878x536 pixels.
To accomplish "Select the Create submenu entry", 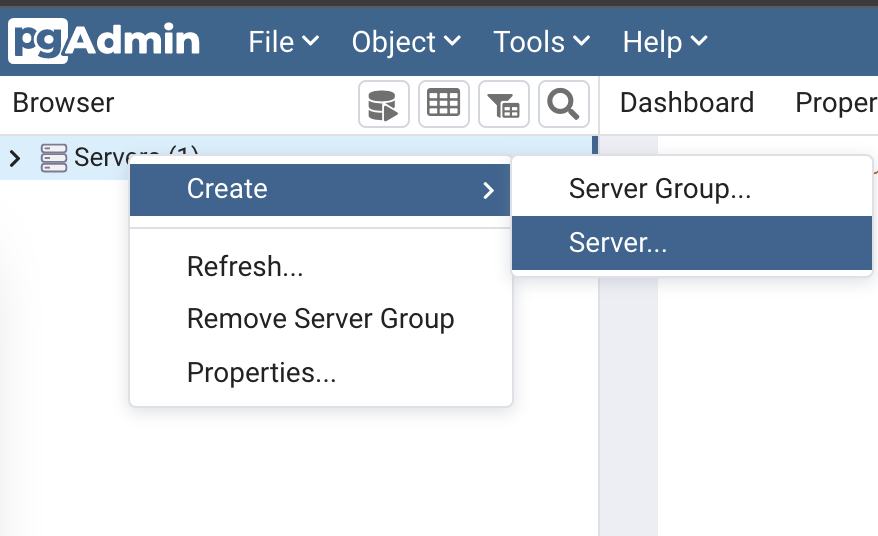I will [x=320, y=189].
